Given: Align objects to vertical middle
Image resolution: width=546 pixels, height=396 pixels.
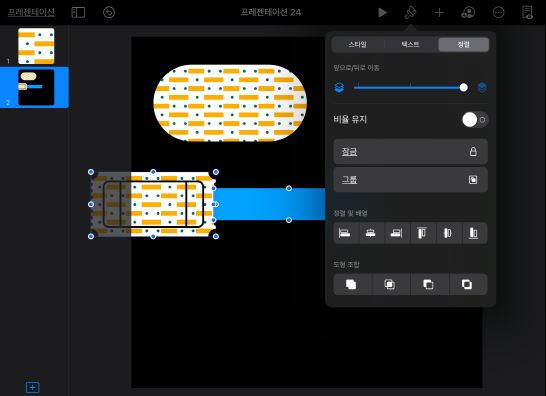Looking at the screenshot, I should (448, 233).
